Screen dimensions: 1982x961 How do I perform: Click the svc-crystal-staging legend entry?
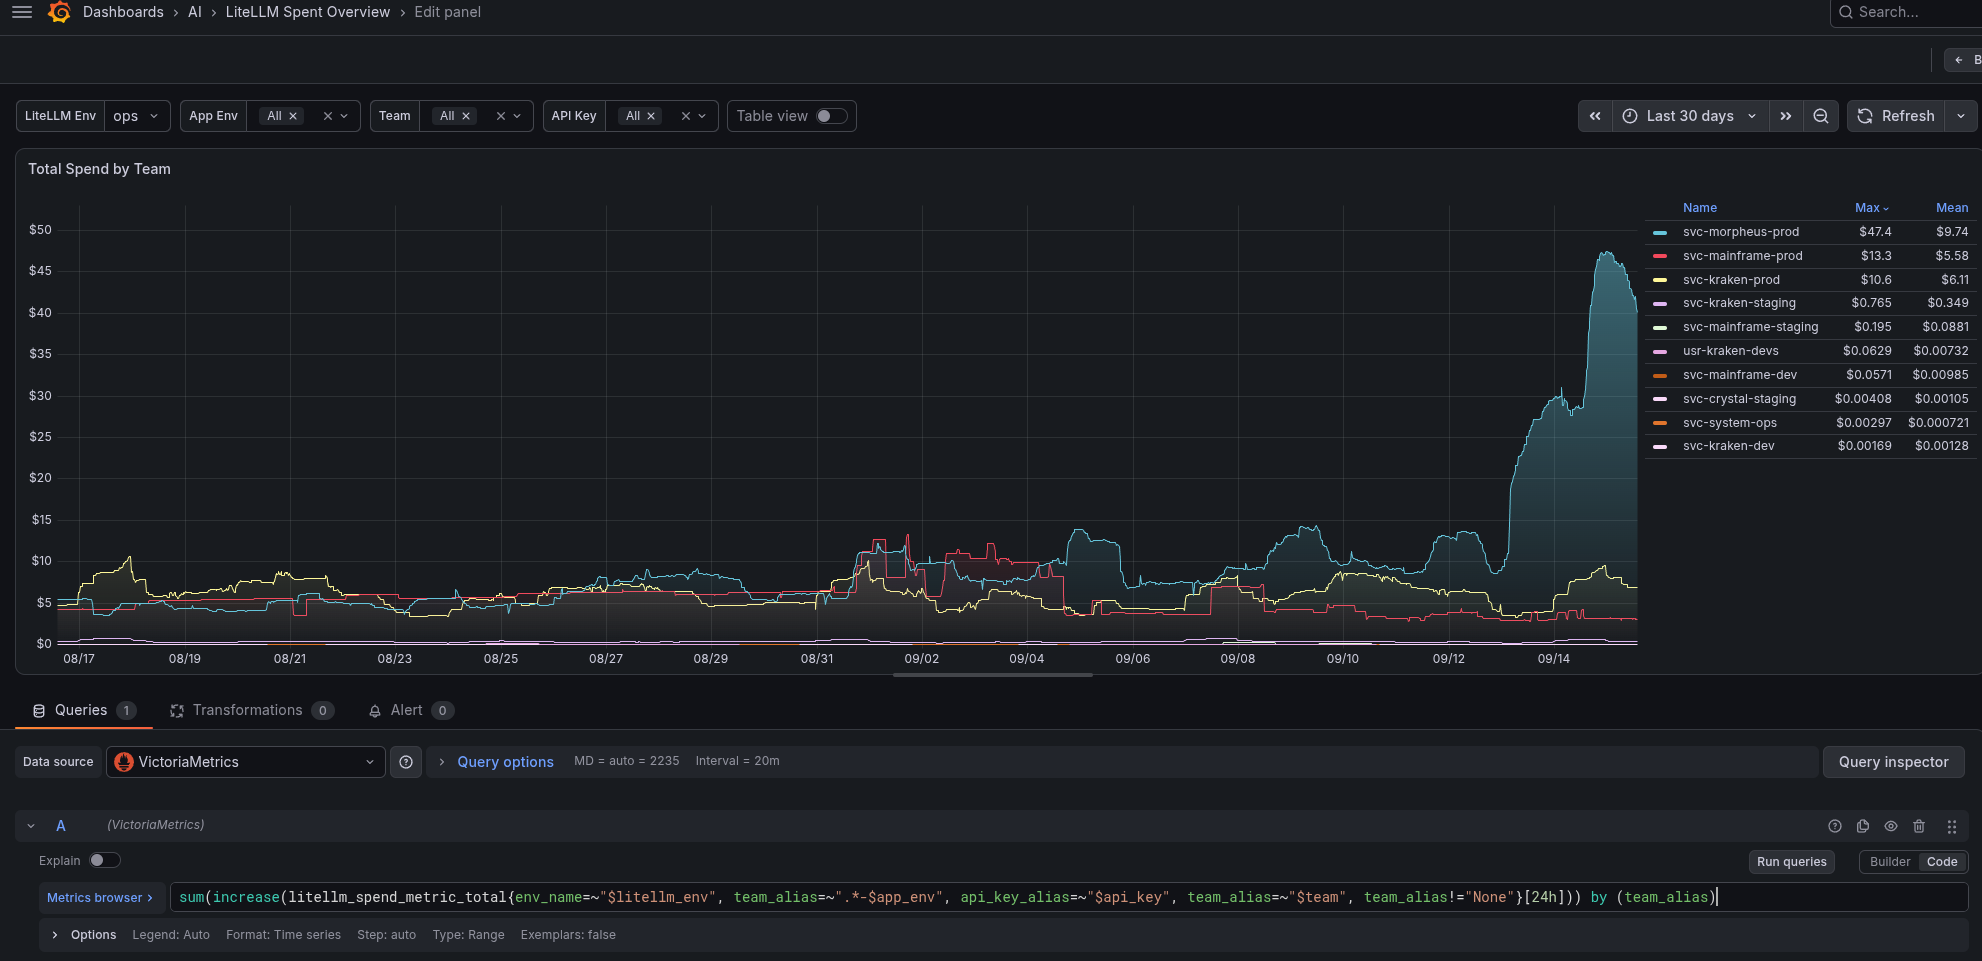tap(1739, 399)
